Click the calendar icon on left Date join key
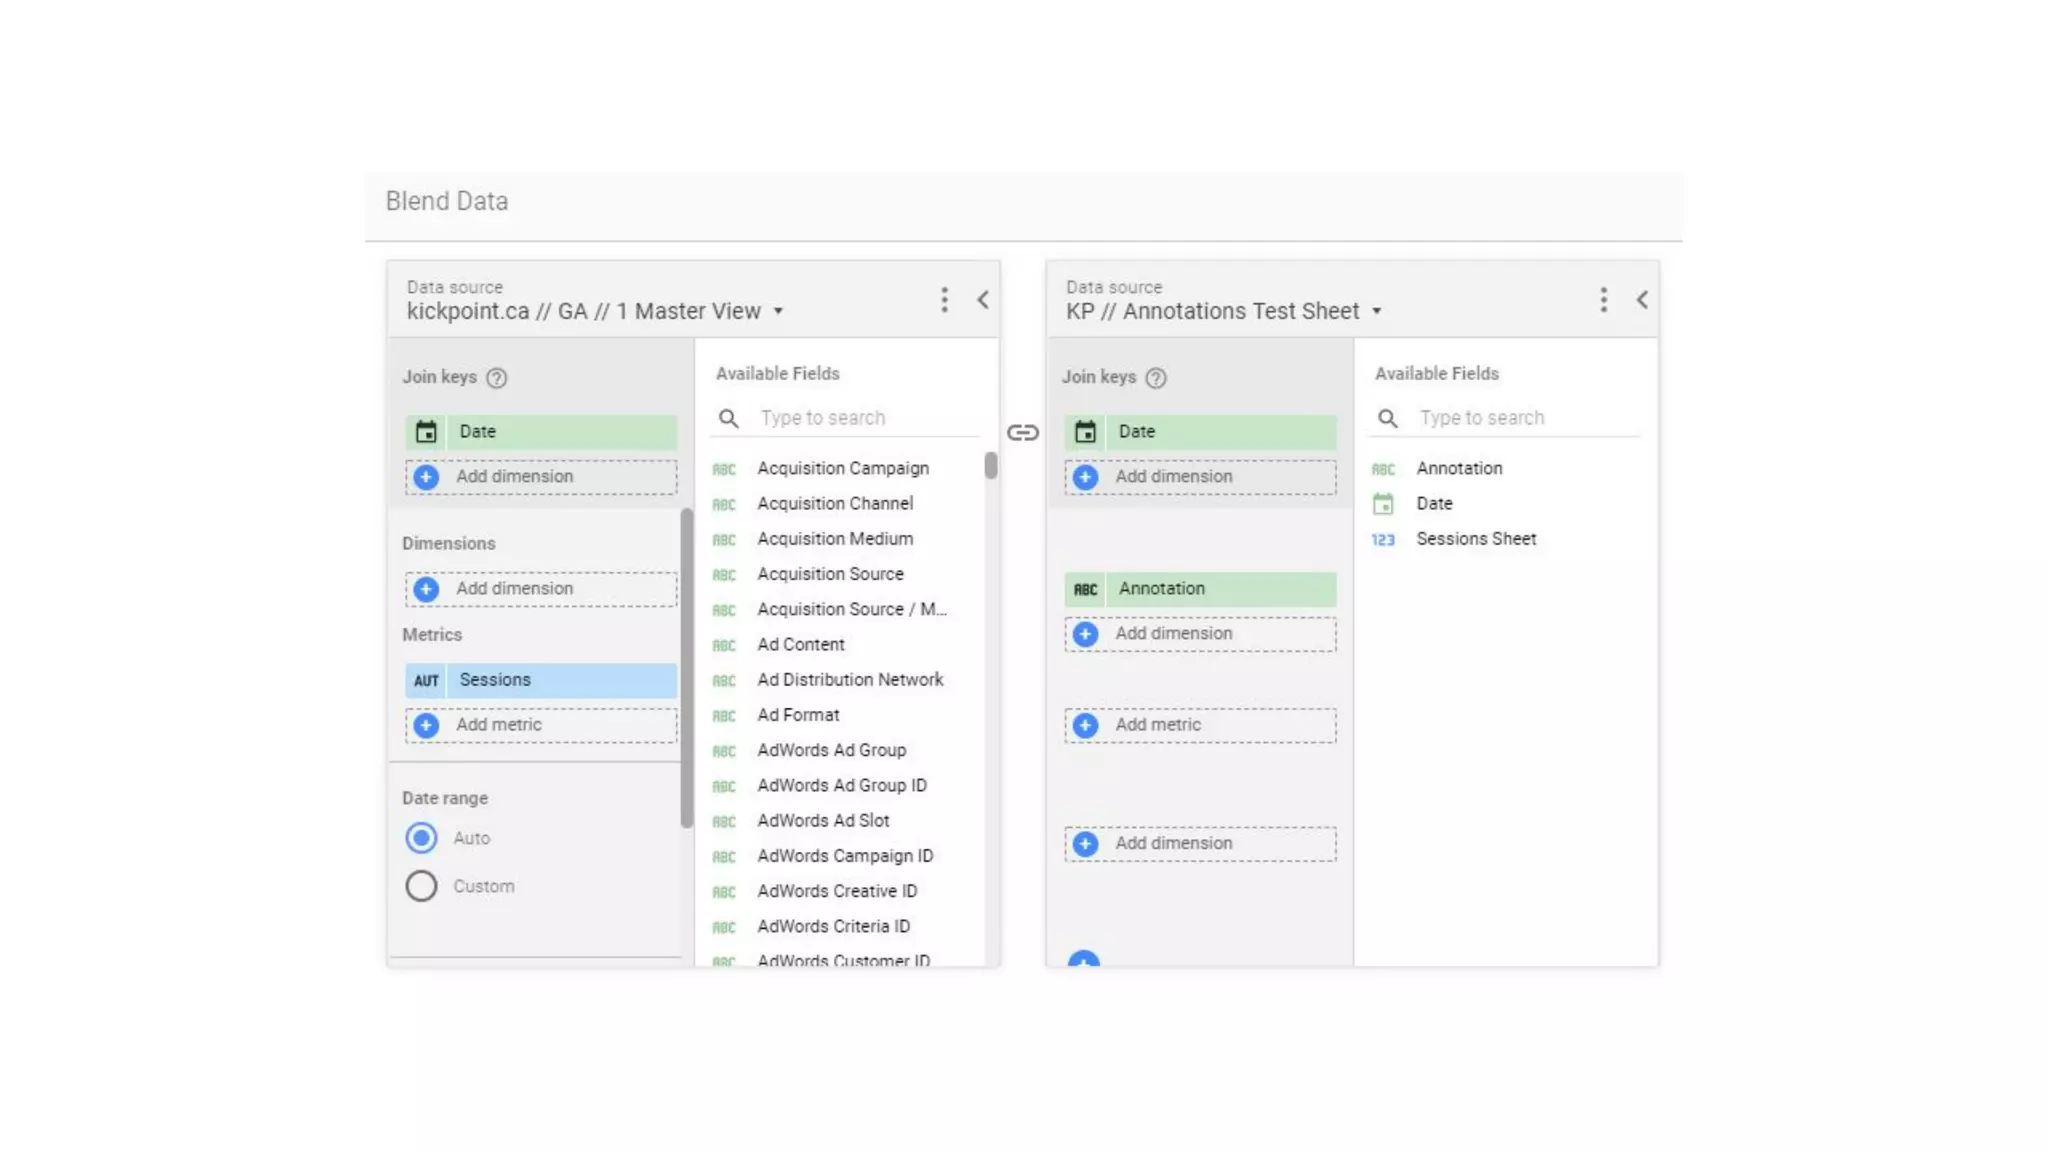 [x=426, y=432]
